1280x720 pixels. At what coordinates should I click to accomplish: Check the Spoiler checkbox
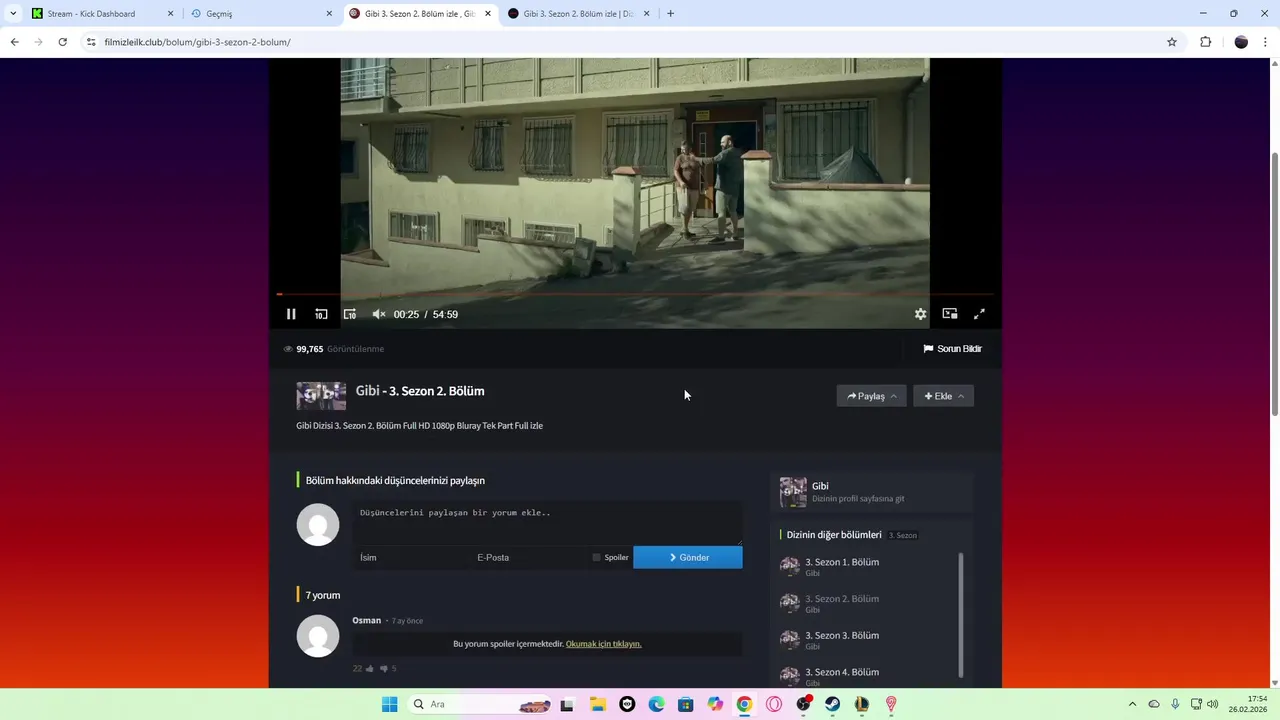597,557
